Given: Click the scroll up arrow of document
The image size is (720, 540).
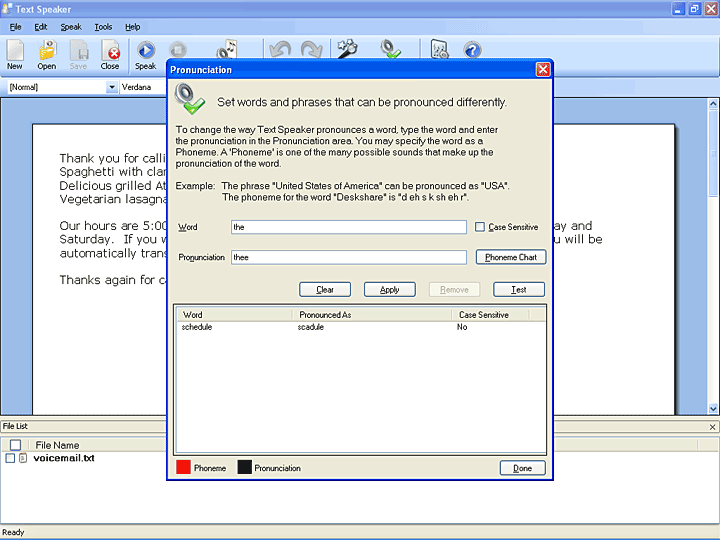Looking at the screenshot, I should pyautogui.click(x=713, y=104).
